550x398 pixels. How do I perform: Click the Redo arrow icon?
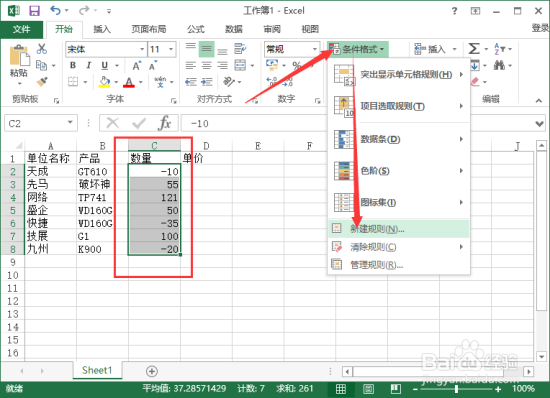84,11
